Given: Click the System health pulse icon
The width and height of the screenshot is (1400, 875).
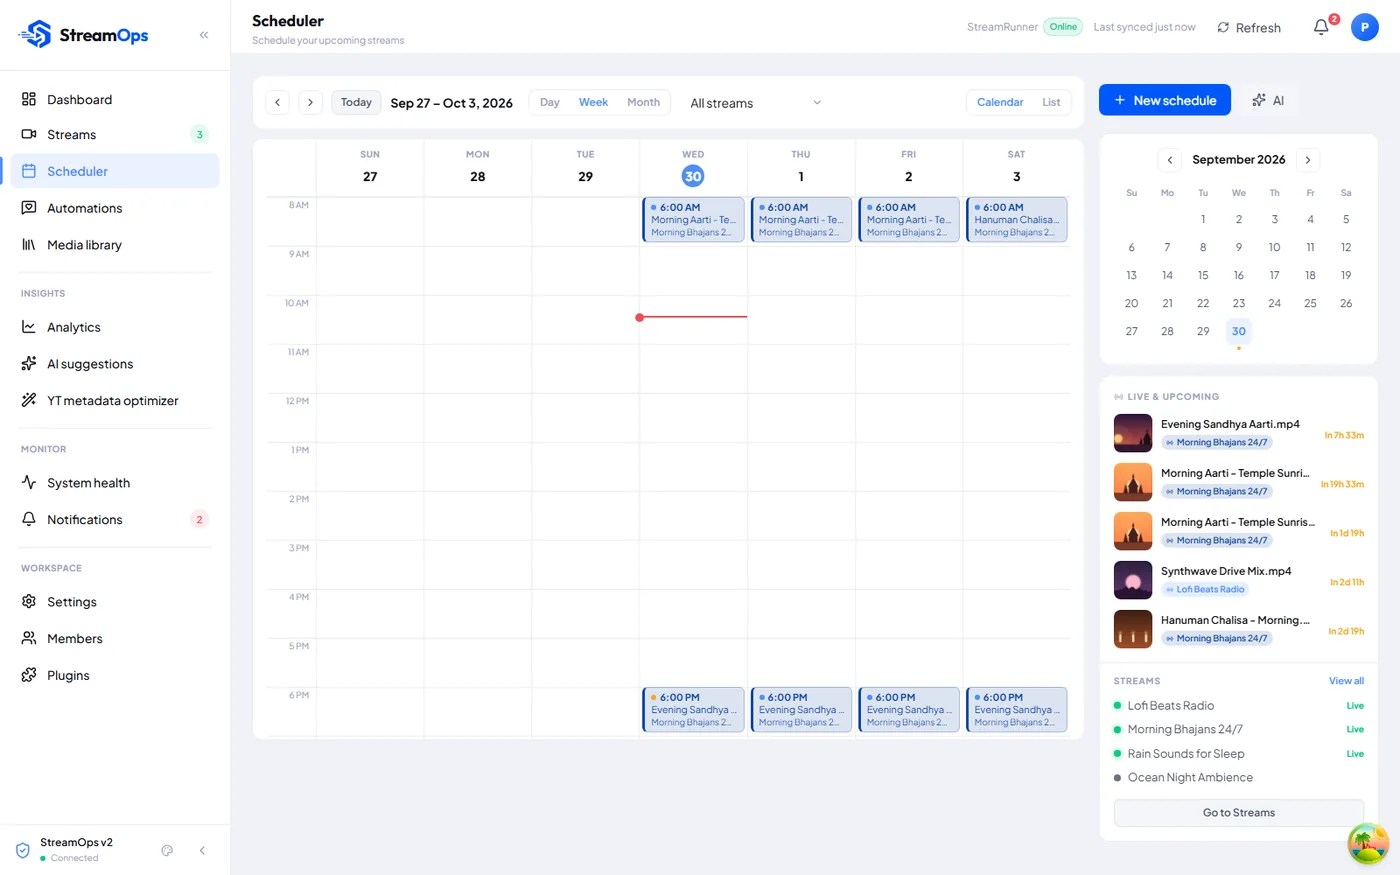Looking at the screenshot, I should (29, 483).
